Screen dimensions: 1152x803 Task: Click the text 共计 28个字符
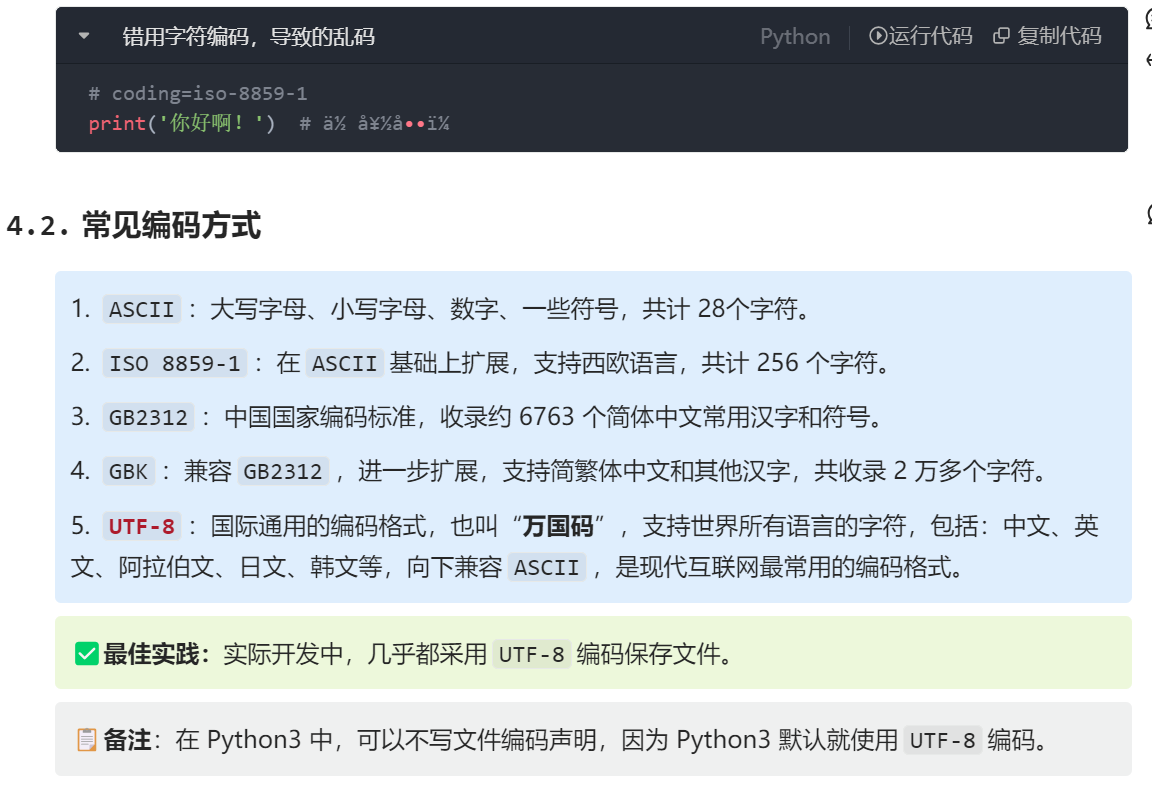click(720, 309)
